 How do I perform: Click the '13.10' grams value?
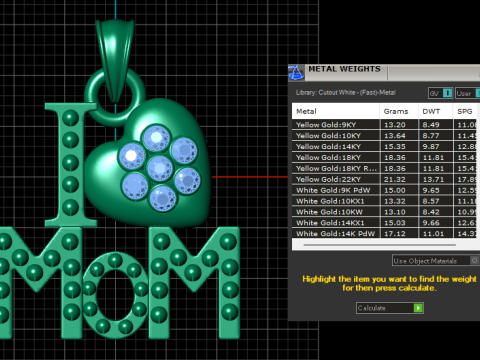(395, 212)
